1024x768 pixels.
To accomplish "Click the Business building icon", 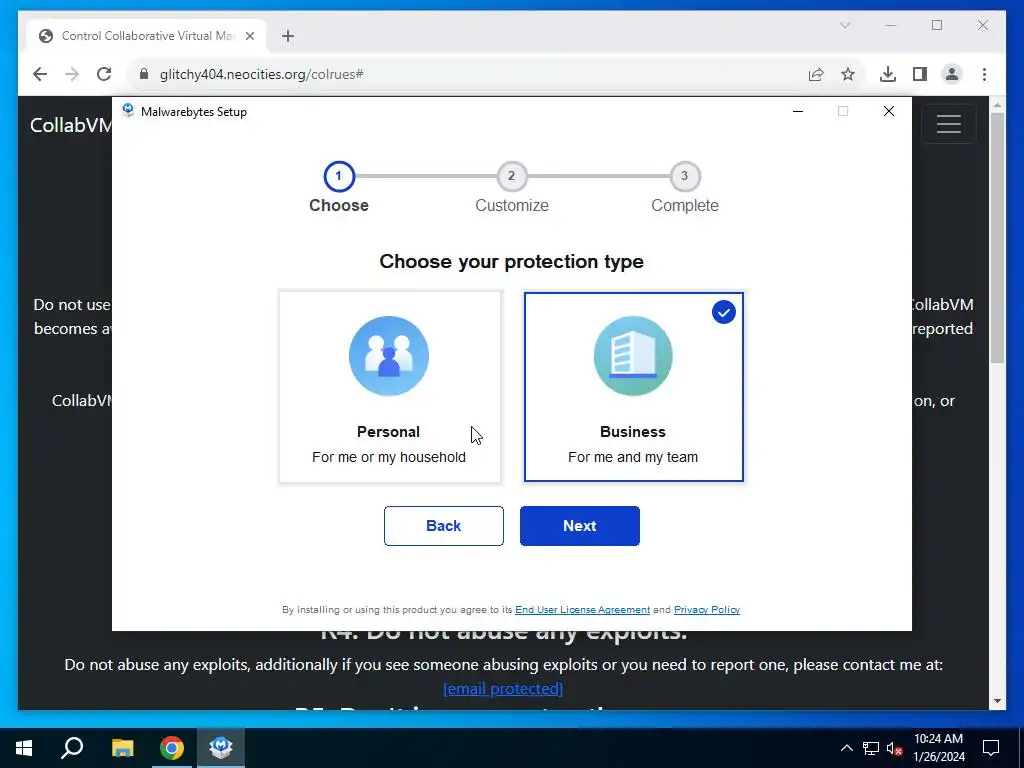I will pos(633,356).
